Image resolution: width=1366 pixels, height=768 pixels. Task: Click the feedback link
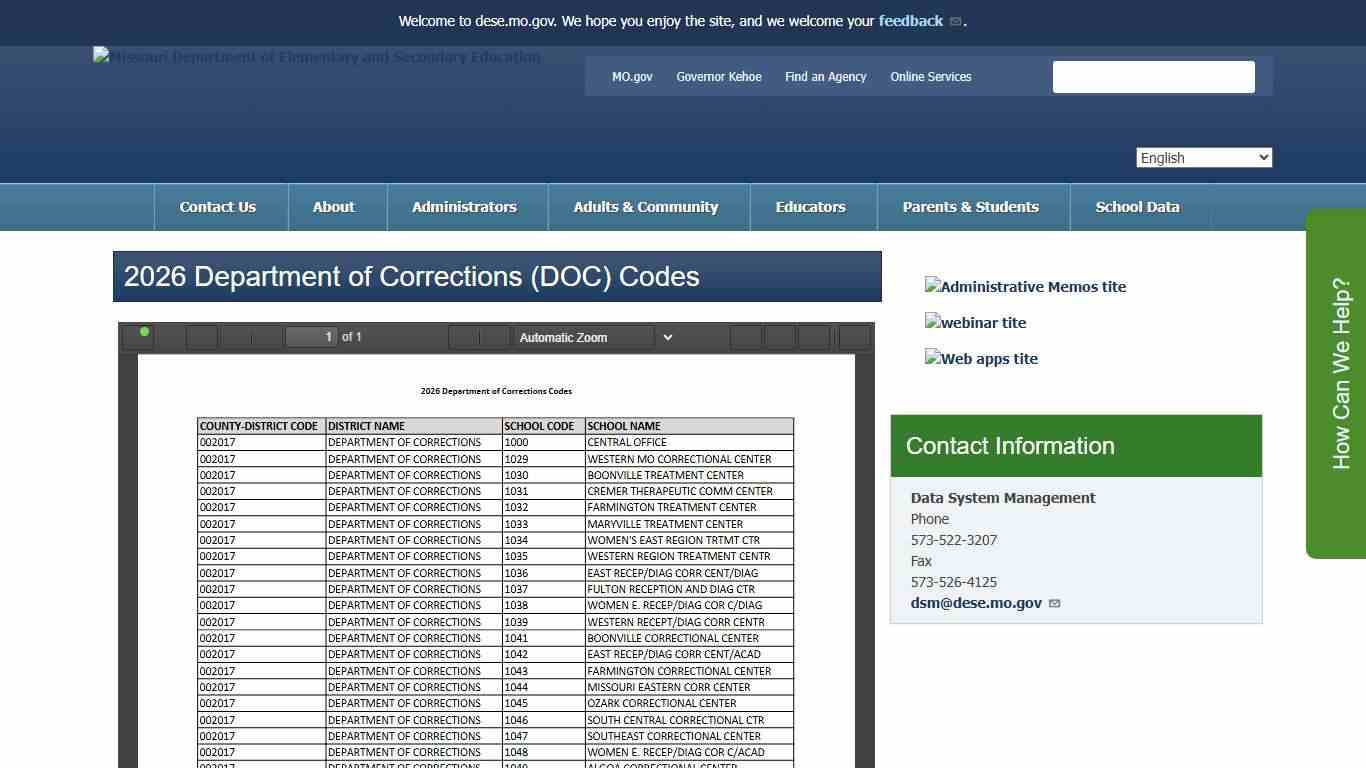[910, 21]
